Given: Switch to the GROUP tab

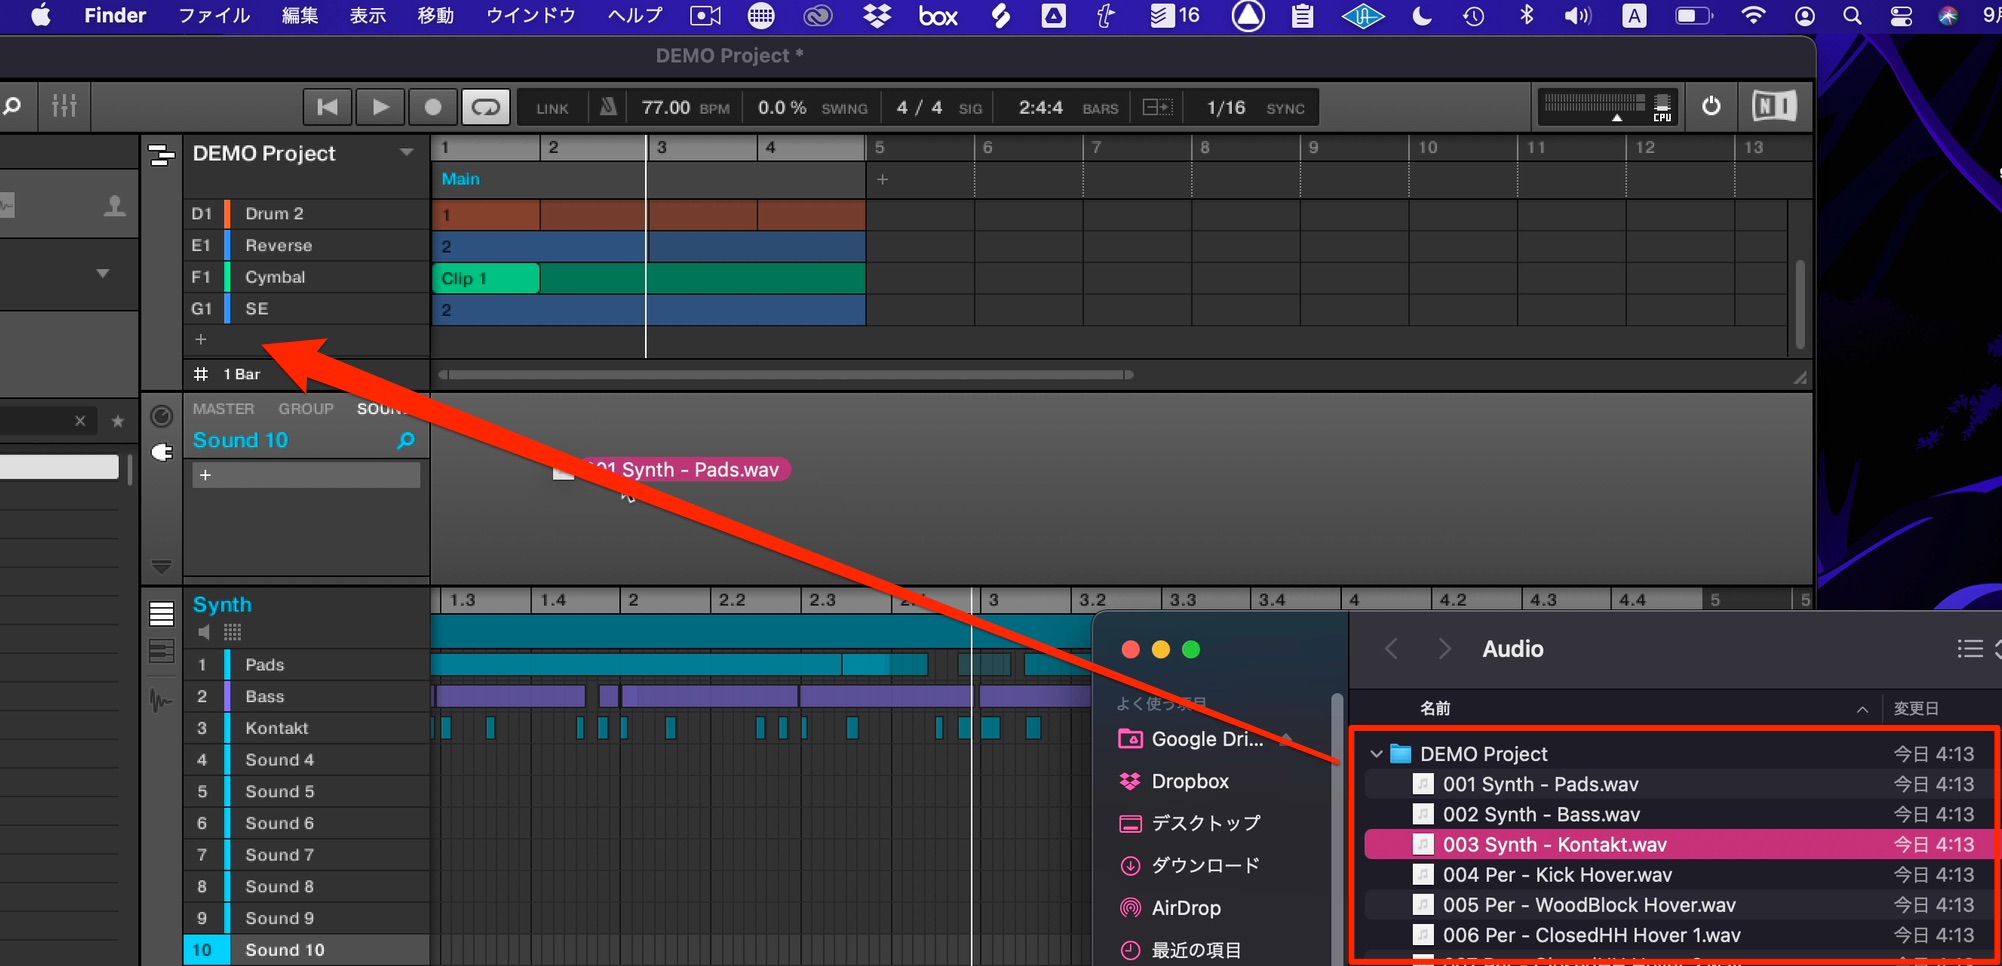Looking at the screenshot, I should click(x=306, y=409).
